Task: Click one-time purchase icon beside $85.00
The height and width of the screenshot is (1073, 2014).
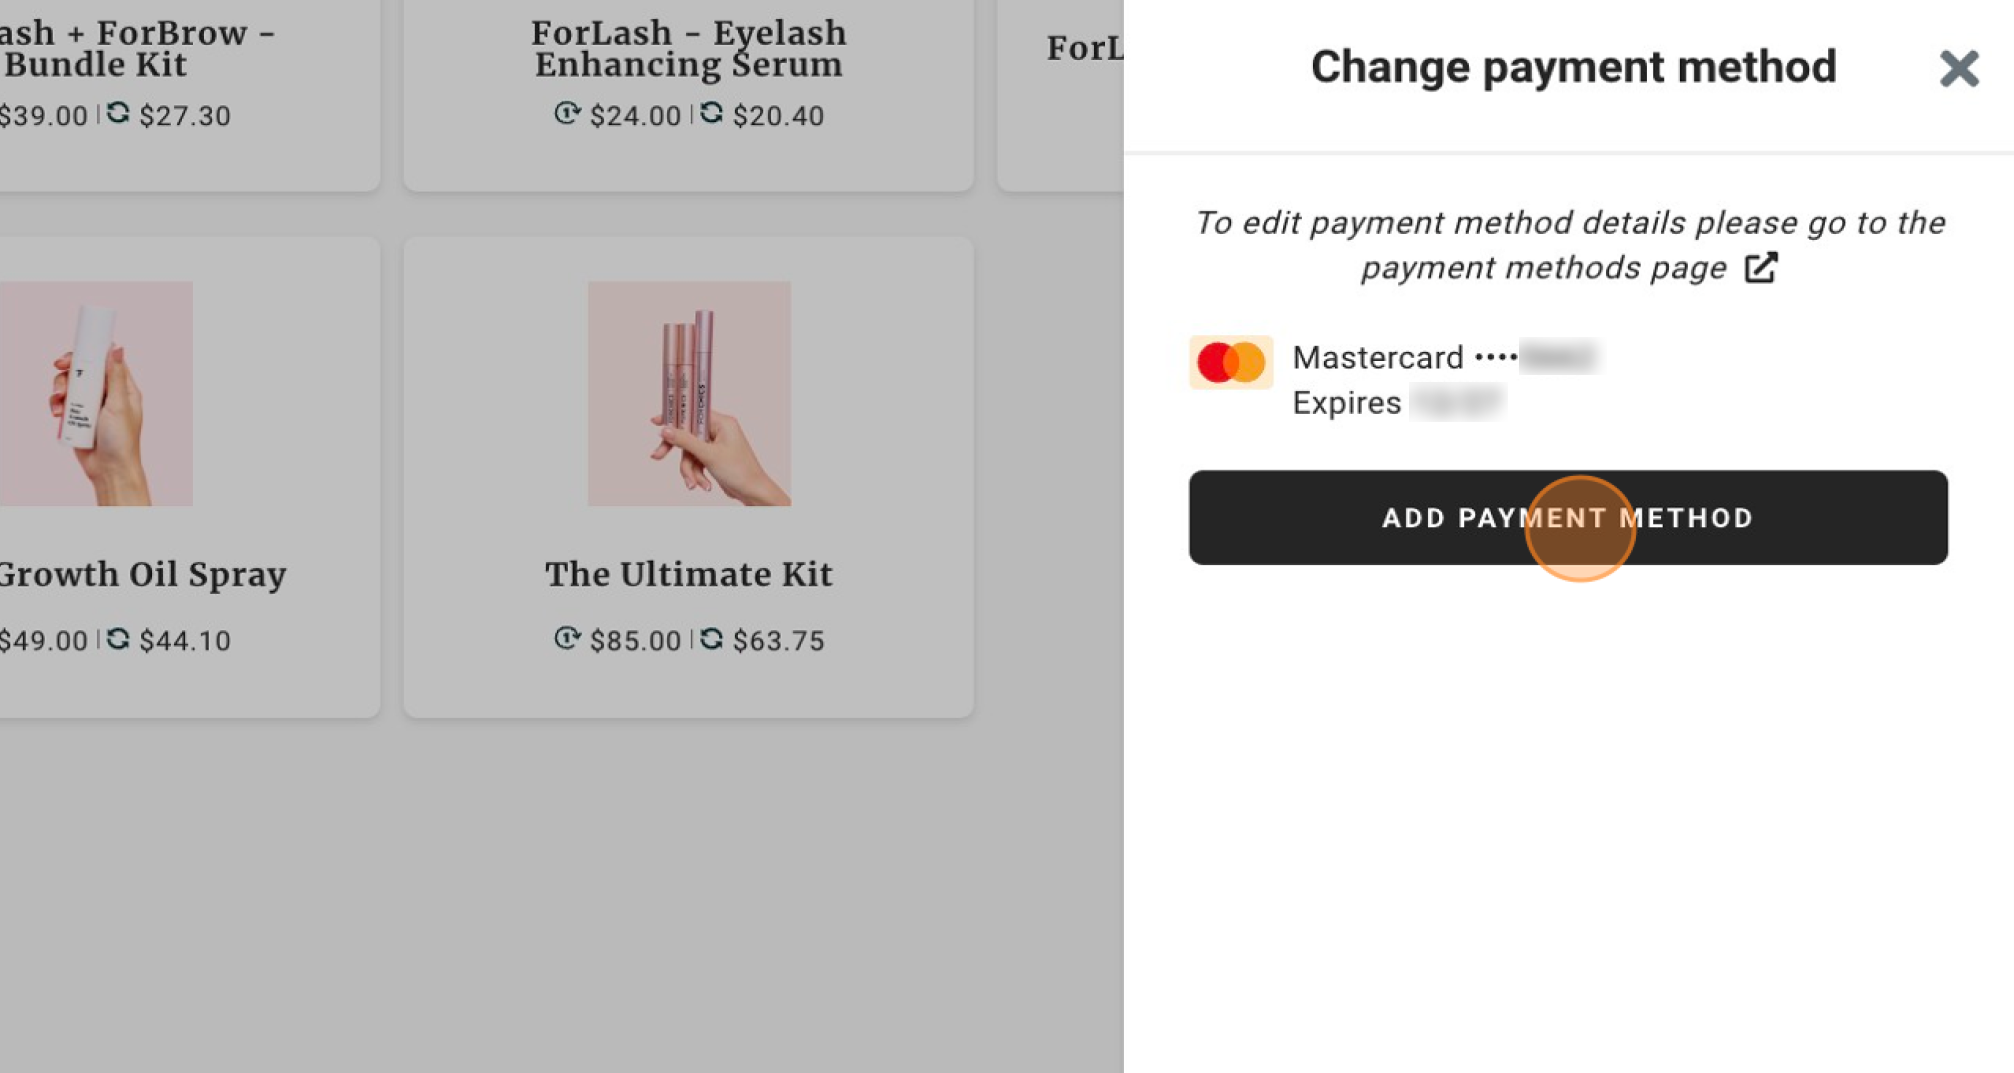Action: coord(567,638)
